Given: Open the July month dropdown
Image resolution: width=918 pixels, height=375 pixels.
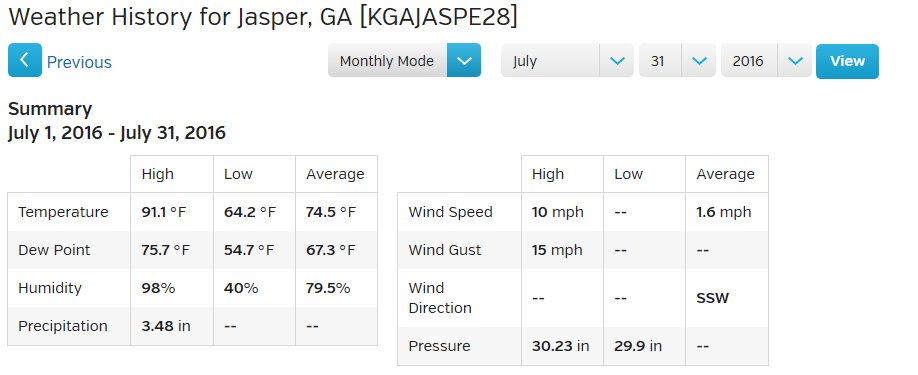Looking at the screenshot, I should (567, 60).
